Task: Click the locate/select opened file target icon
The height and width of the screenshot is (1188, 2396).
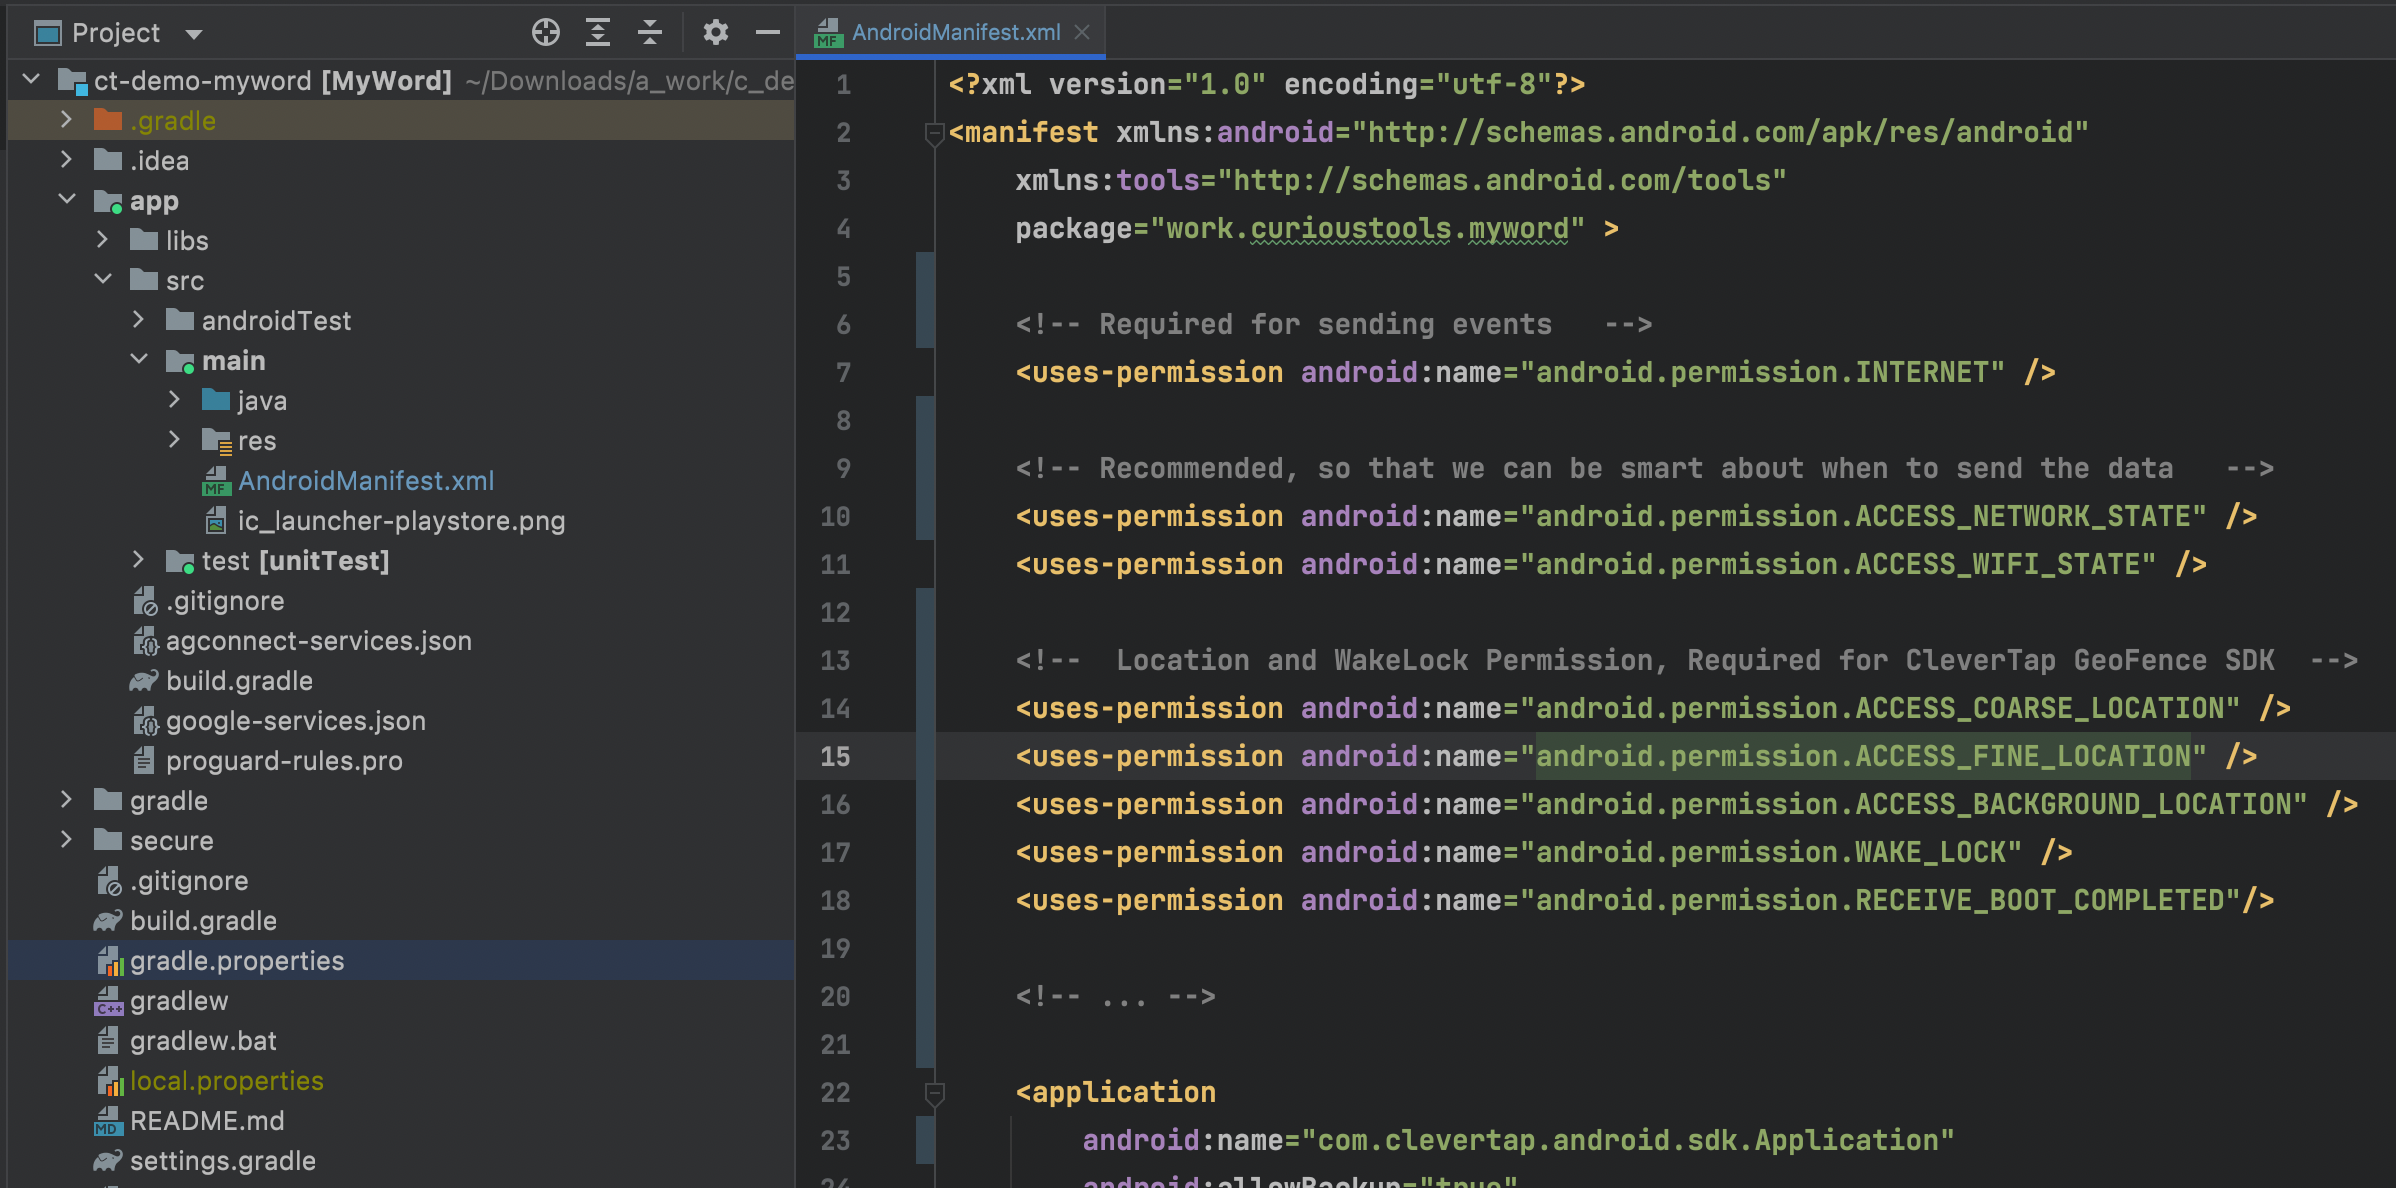Action: pos(546,33)
